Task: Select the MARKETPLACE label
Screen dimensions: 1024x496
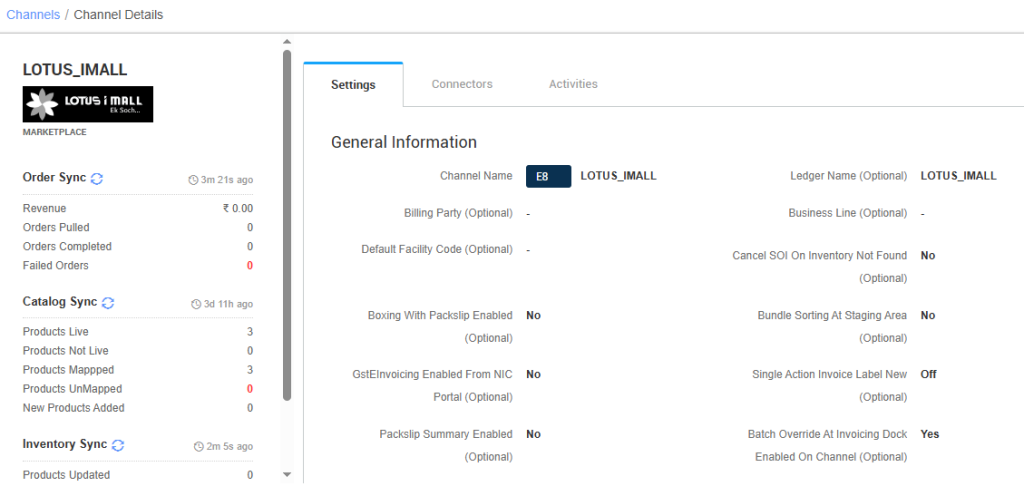Action: click(55, 132)
